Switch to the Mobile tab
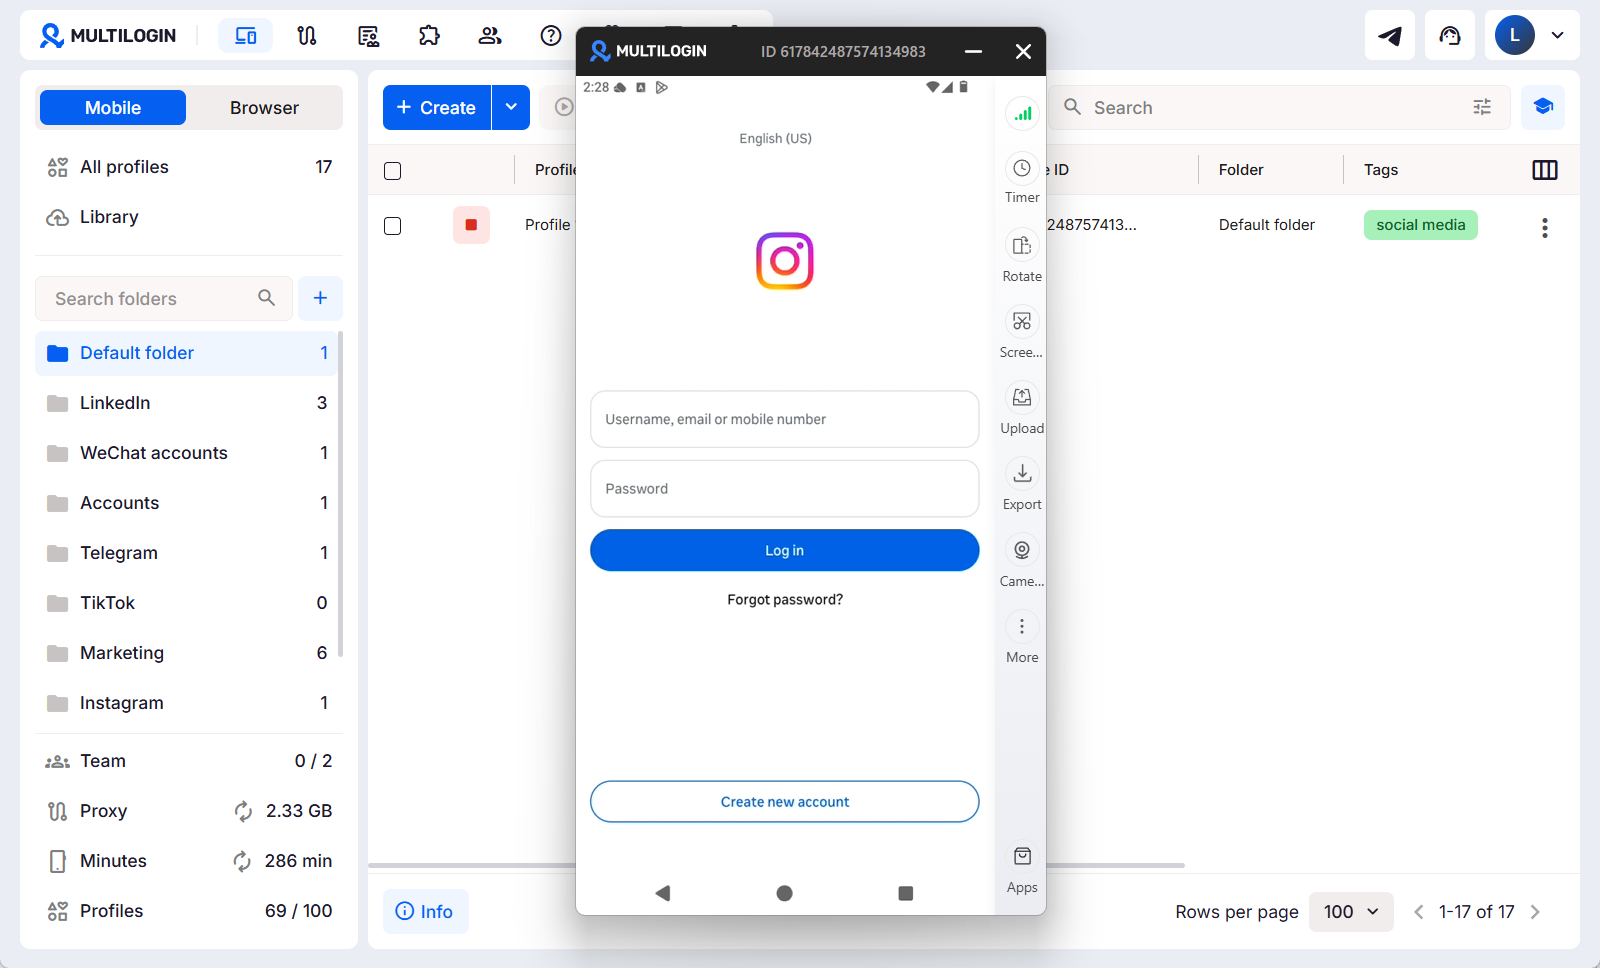1600x968 pixels. pos(113,108)
